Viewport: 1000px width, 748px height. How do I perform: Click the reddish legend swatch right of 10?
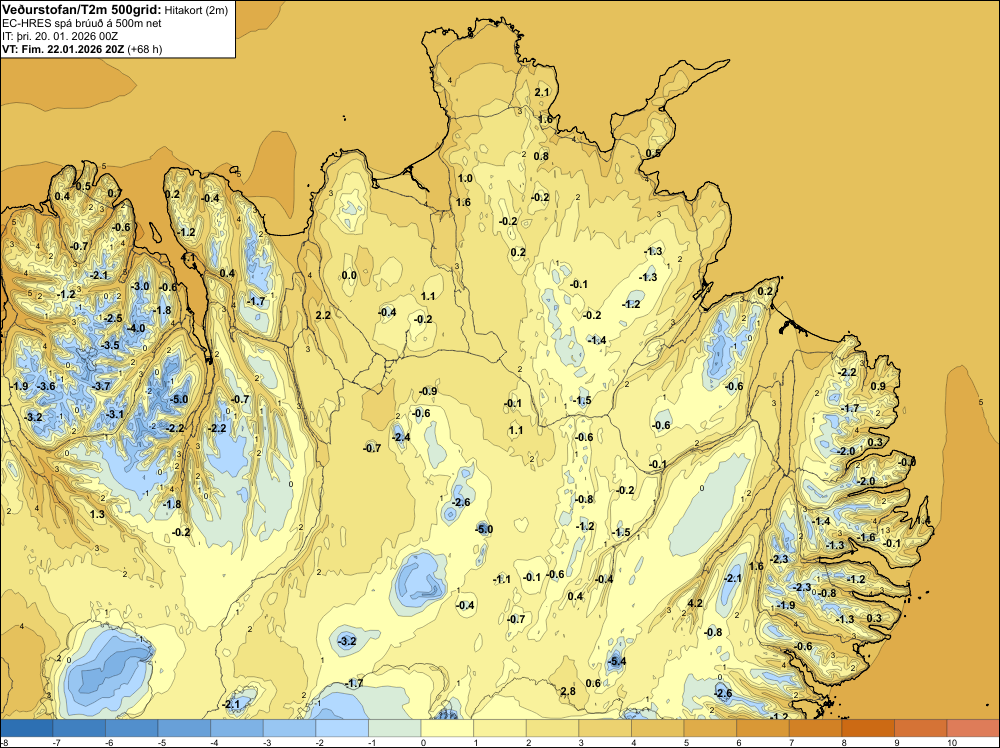coord(973,728)
